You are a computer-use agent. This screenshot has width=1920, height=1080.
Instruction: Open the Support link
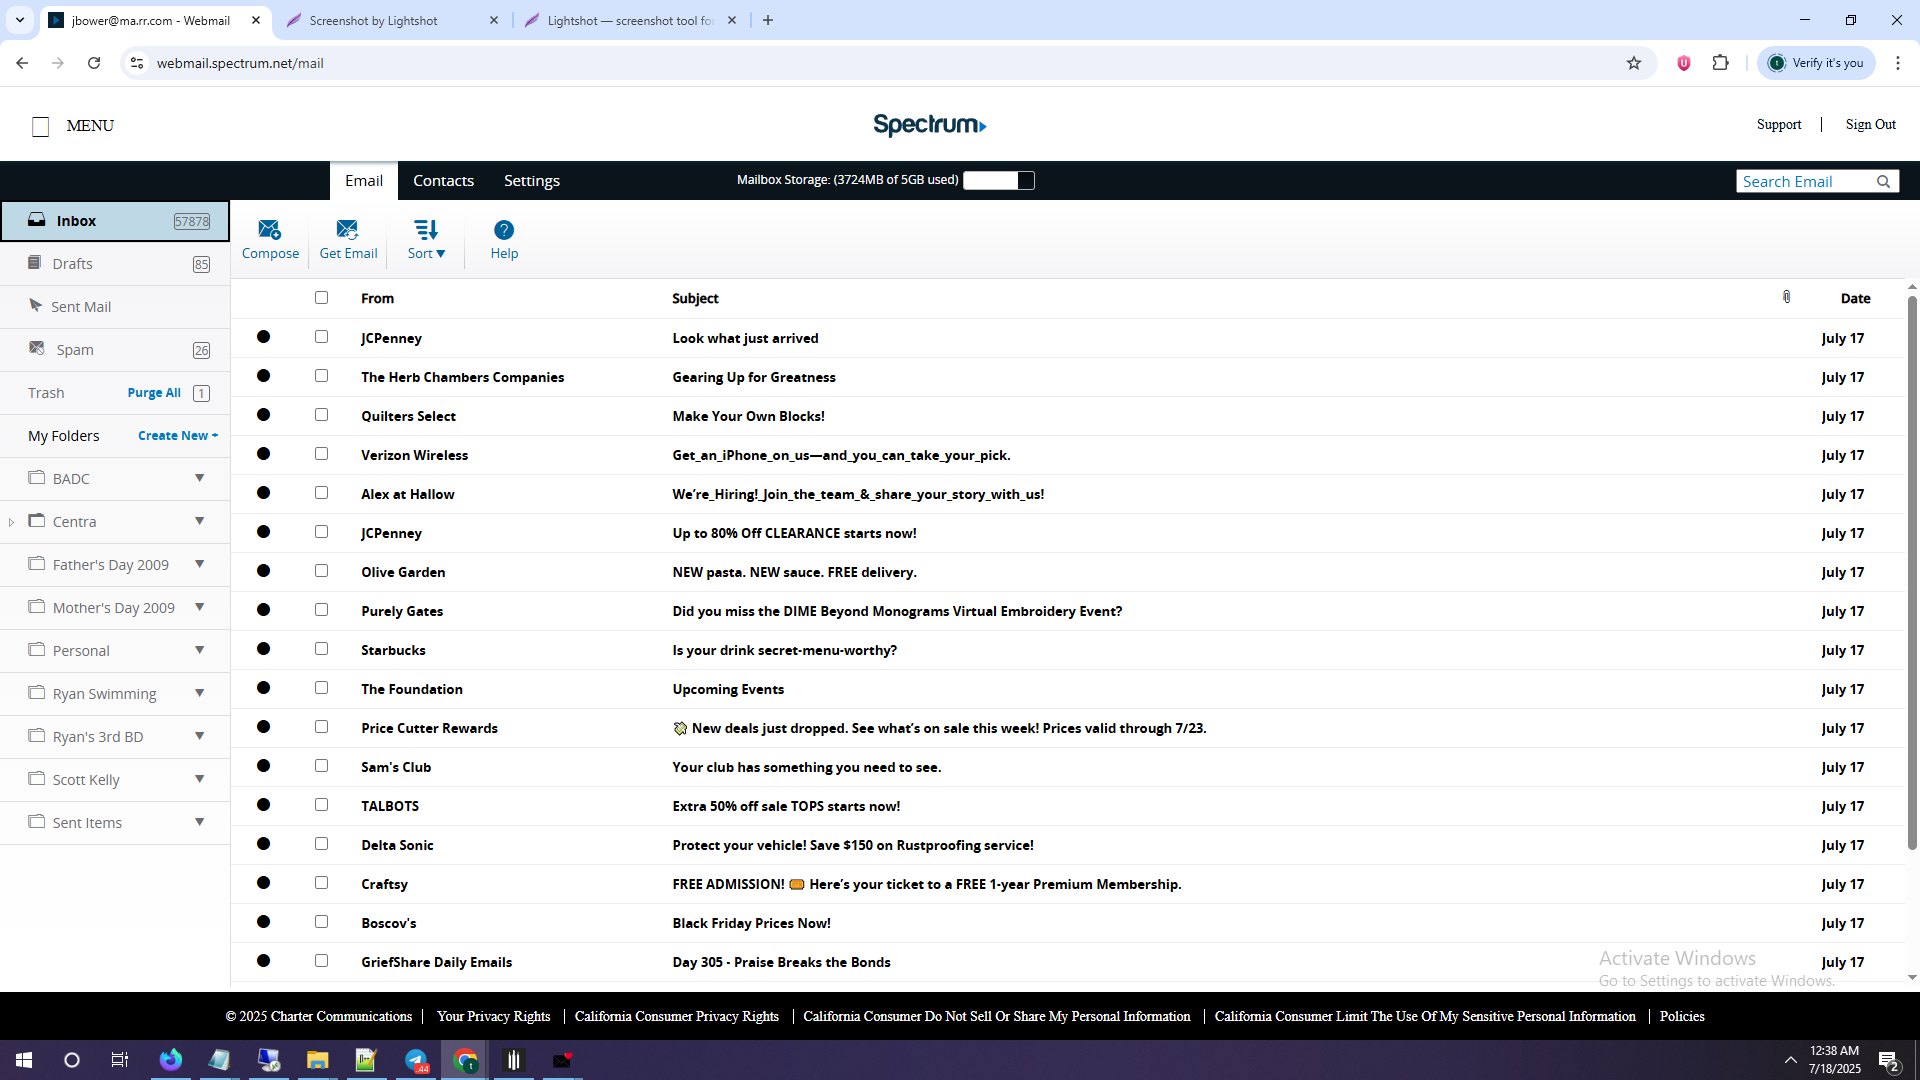[x=1779, y=125]
